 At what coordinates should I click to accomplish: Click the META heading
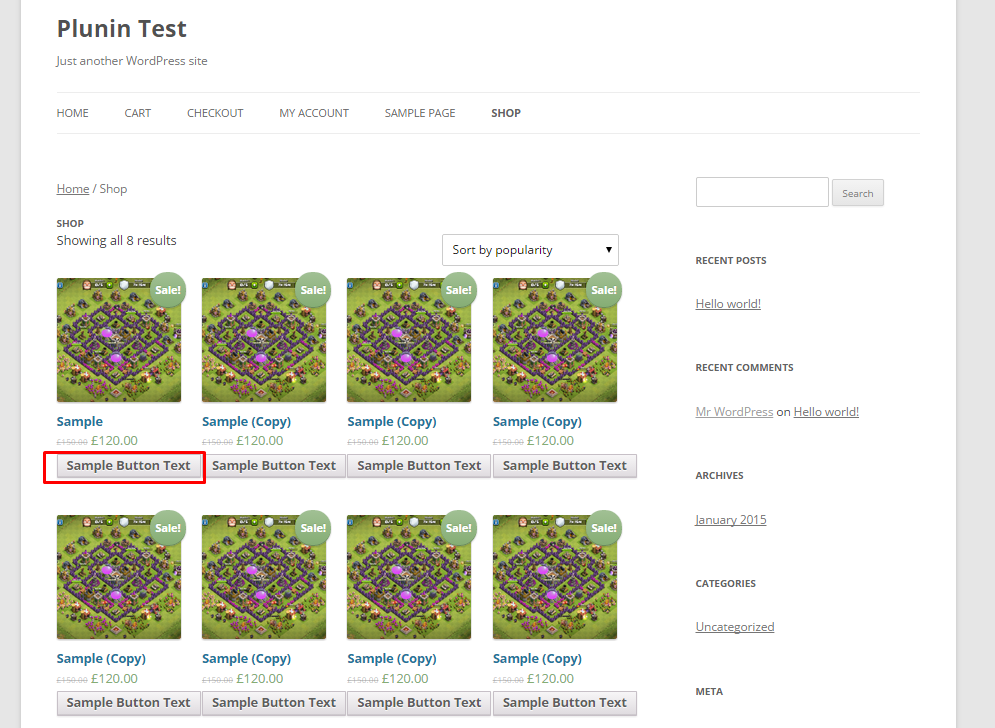(x=709, y=691)
